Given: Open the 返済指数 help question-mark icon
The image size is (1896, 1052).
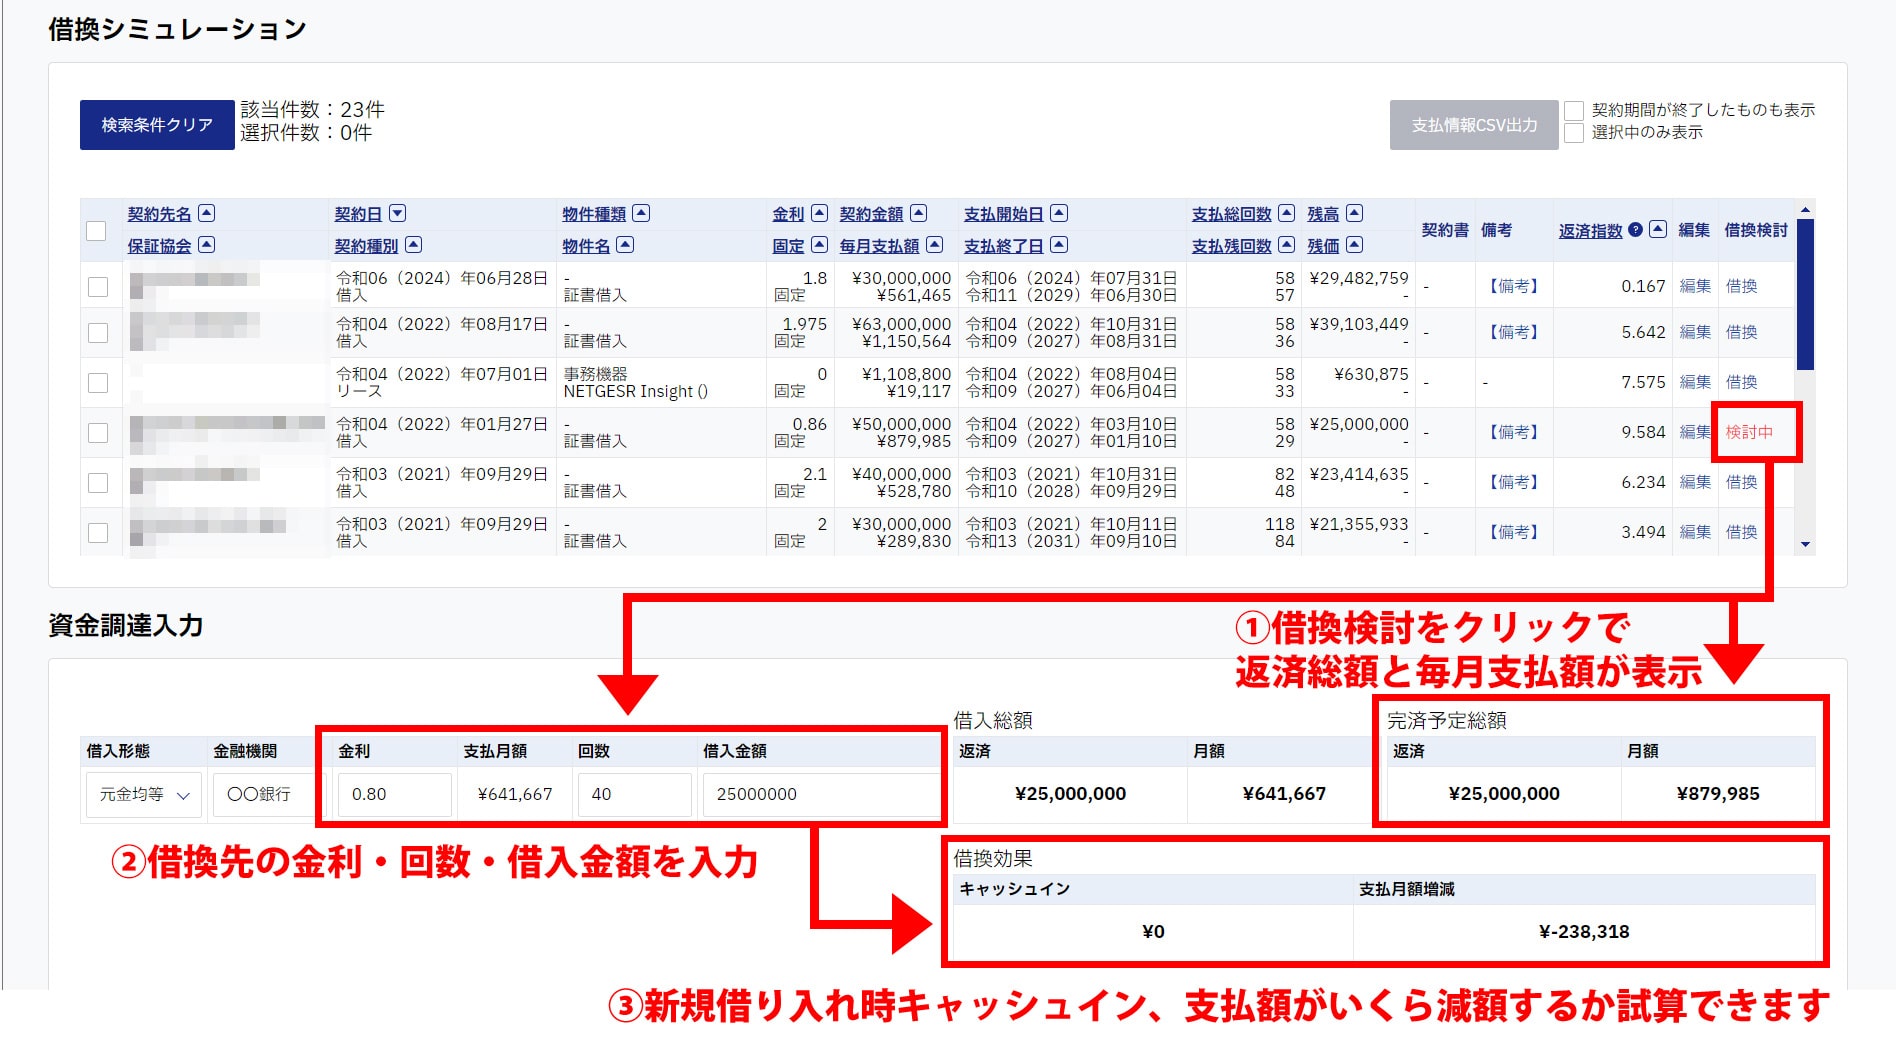Looking at the screenshot, I should [x=1635, y=229].
